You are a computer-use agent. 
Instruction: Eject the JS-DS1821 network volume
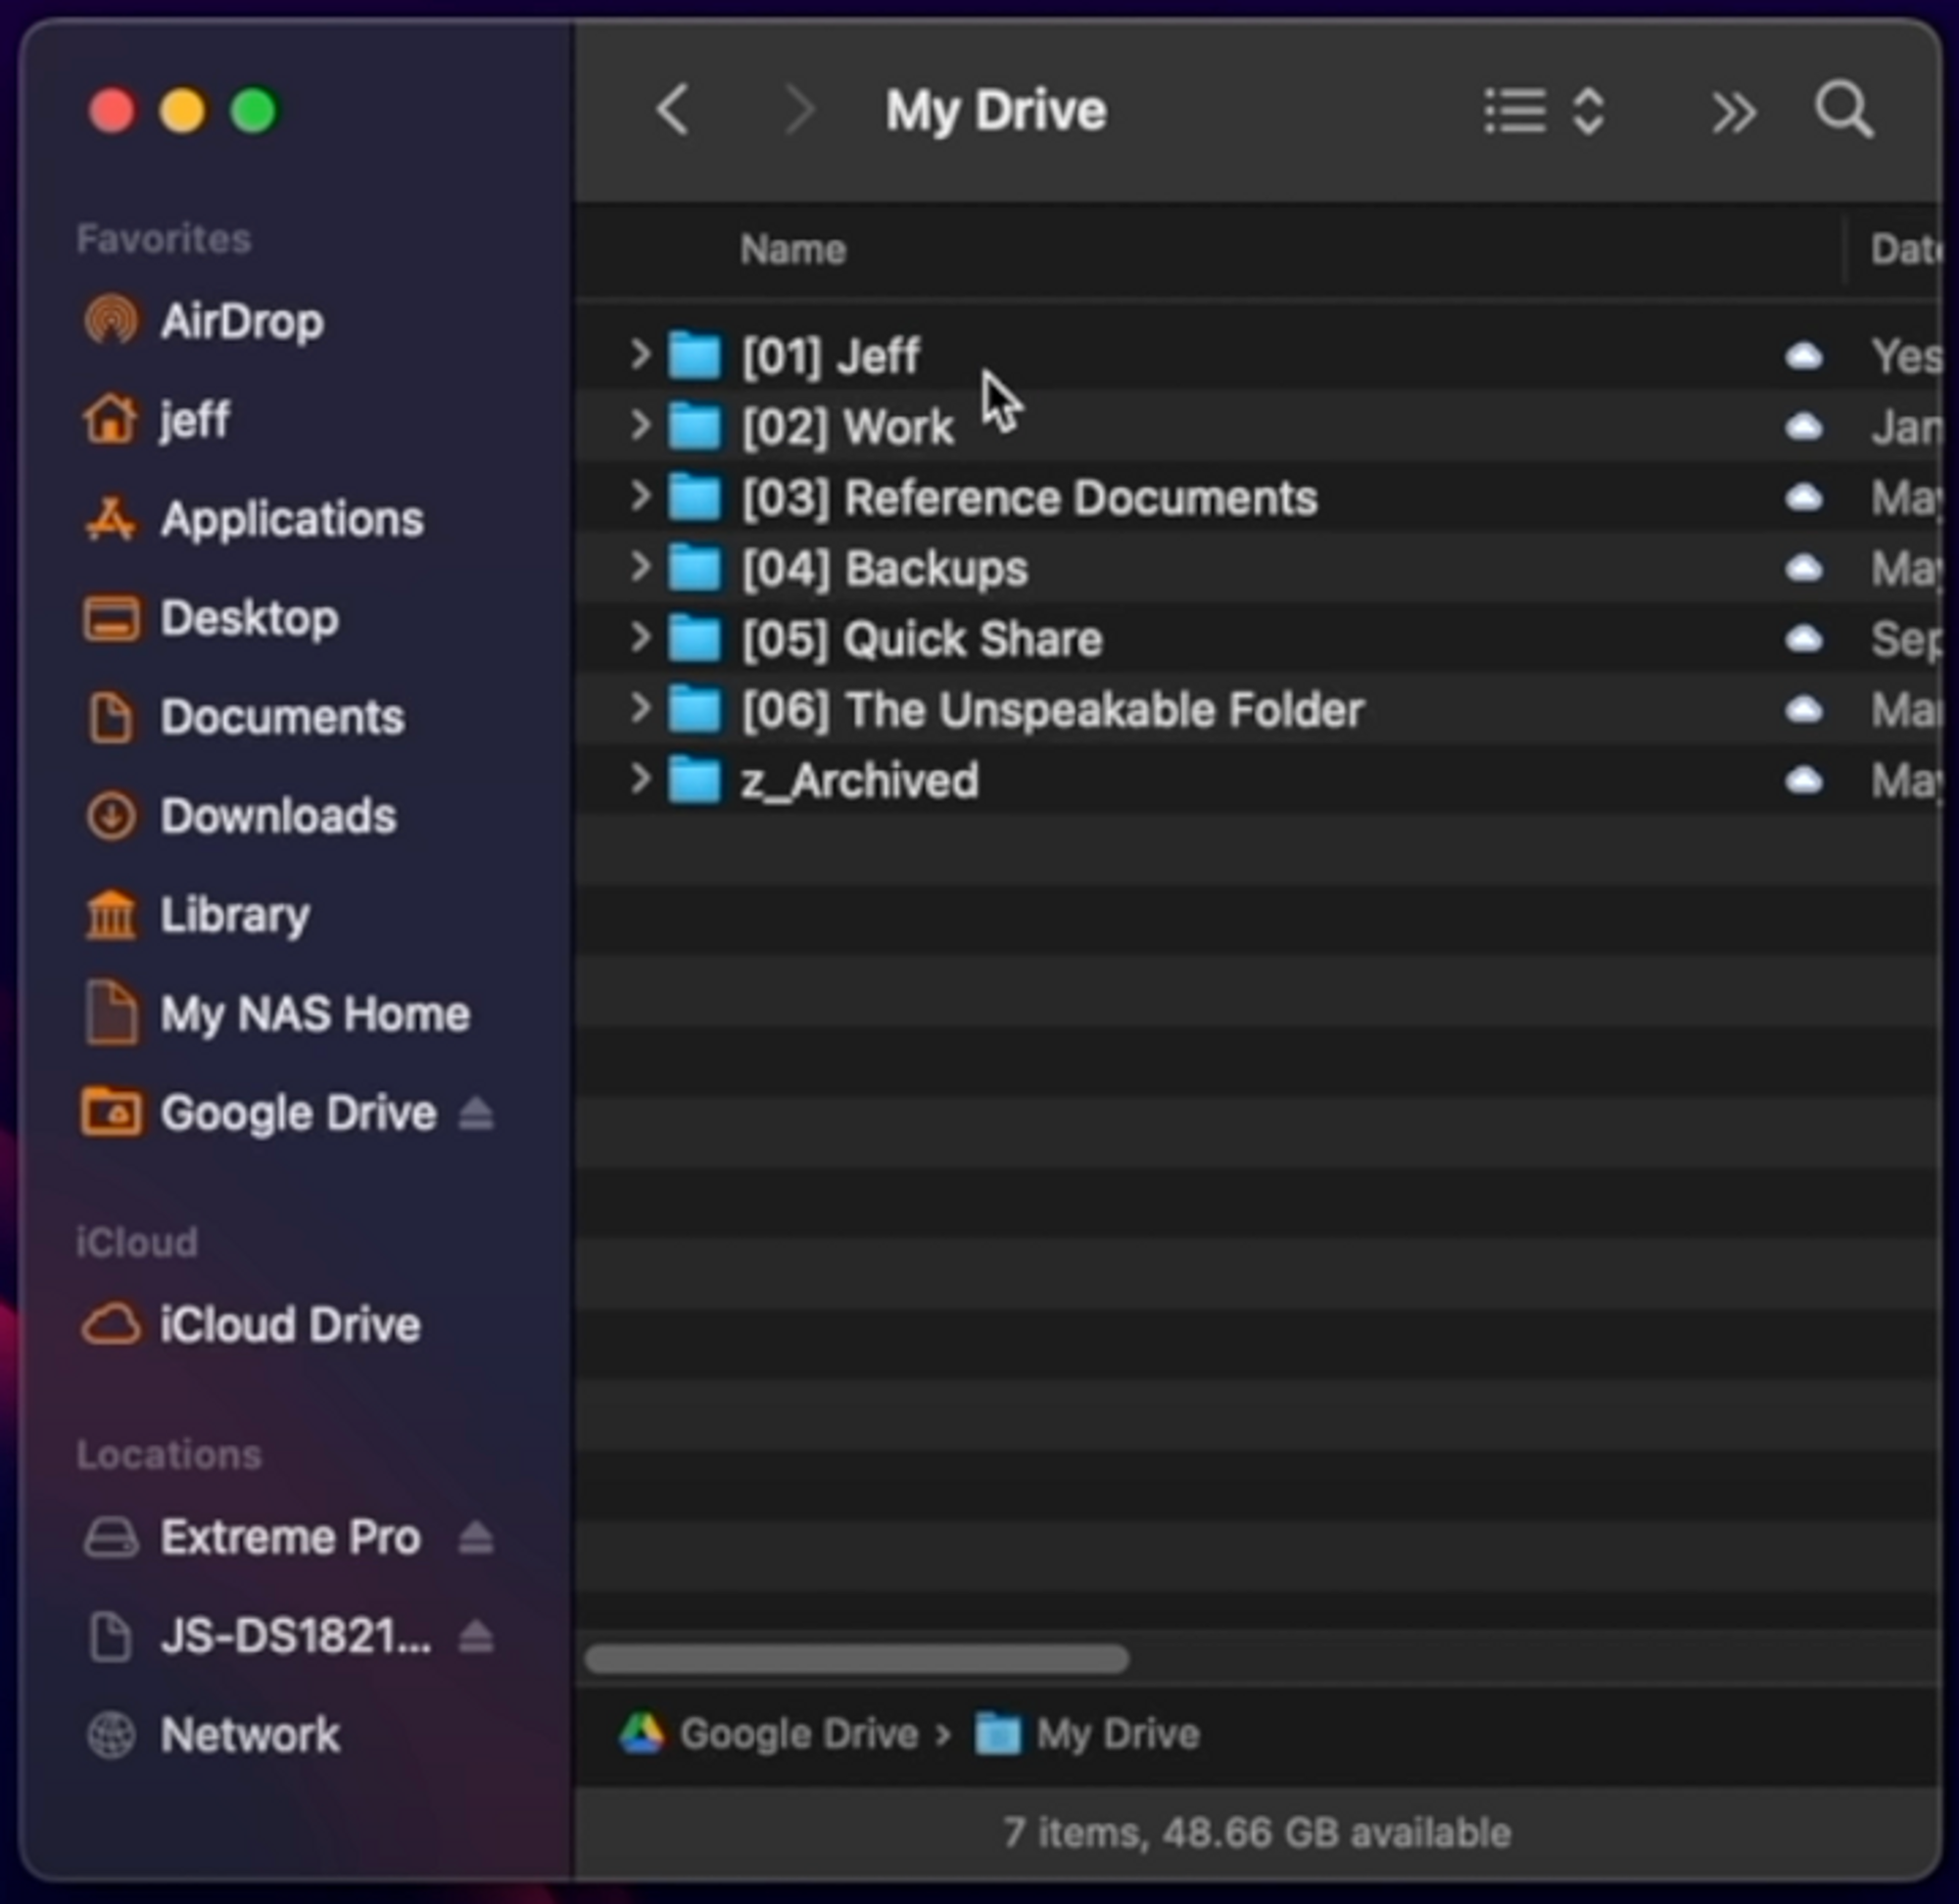coord(476,1637)
